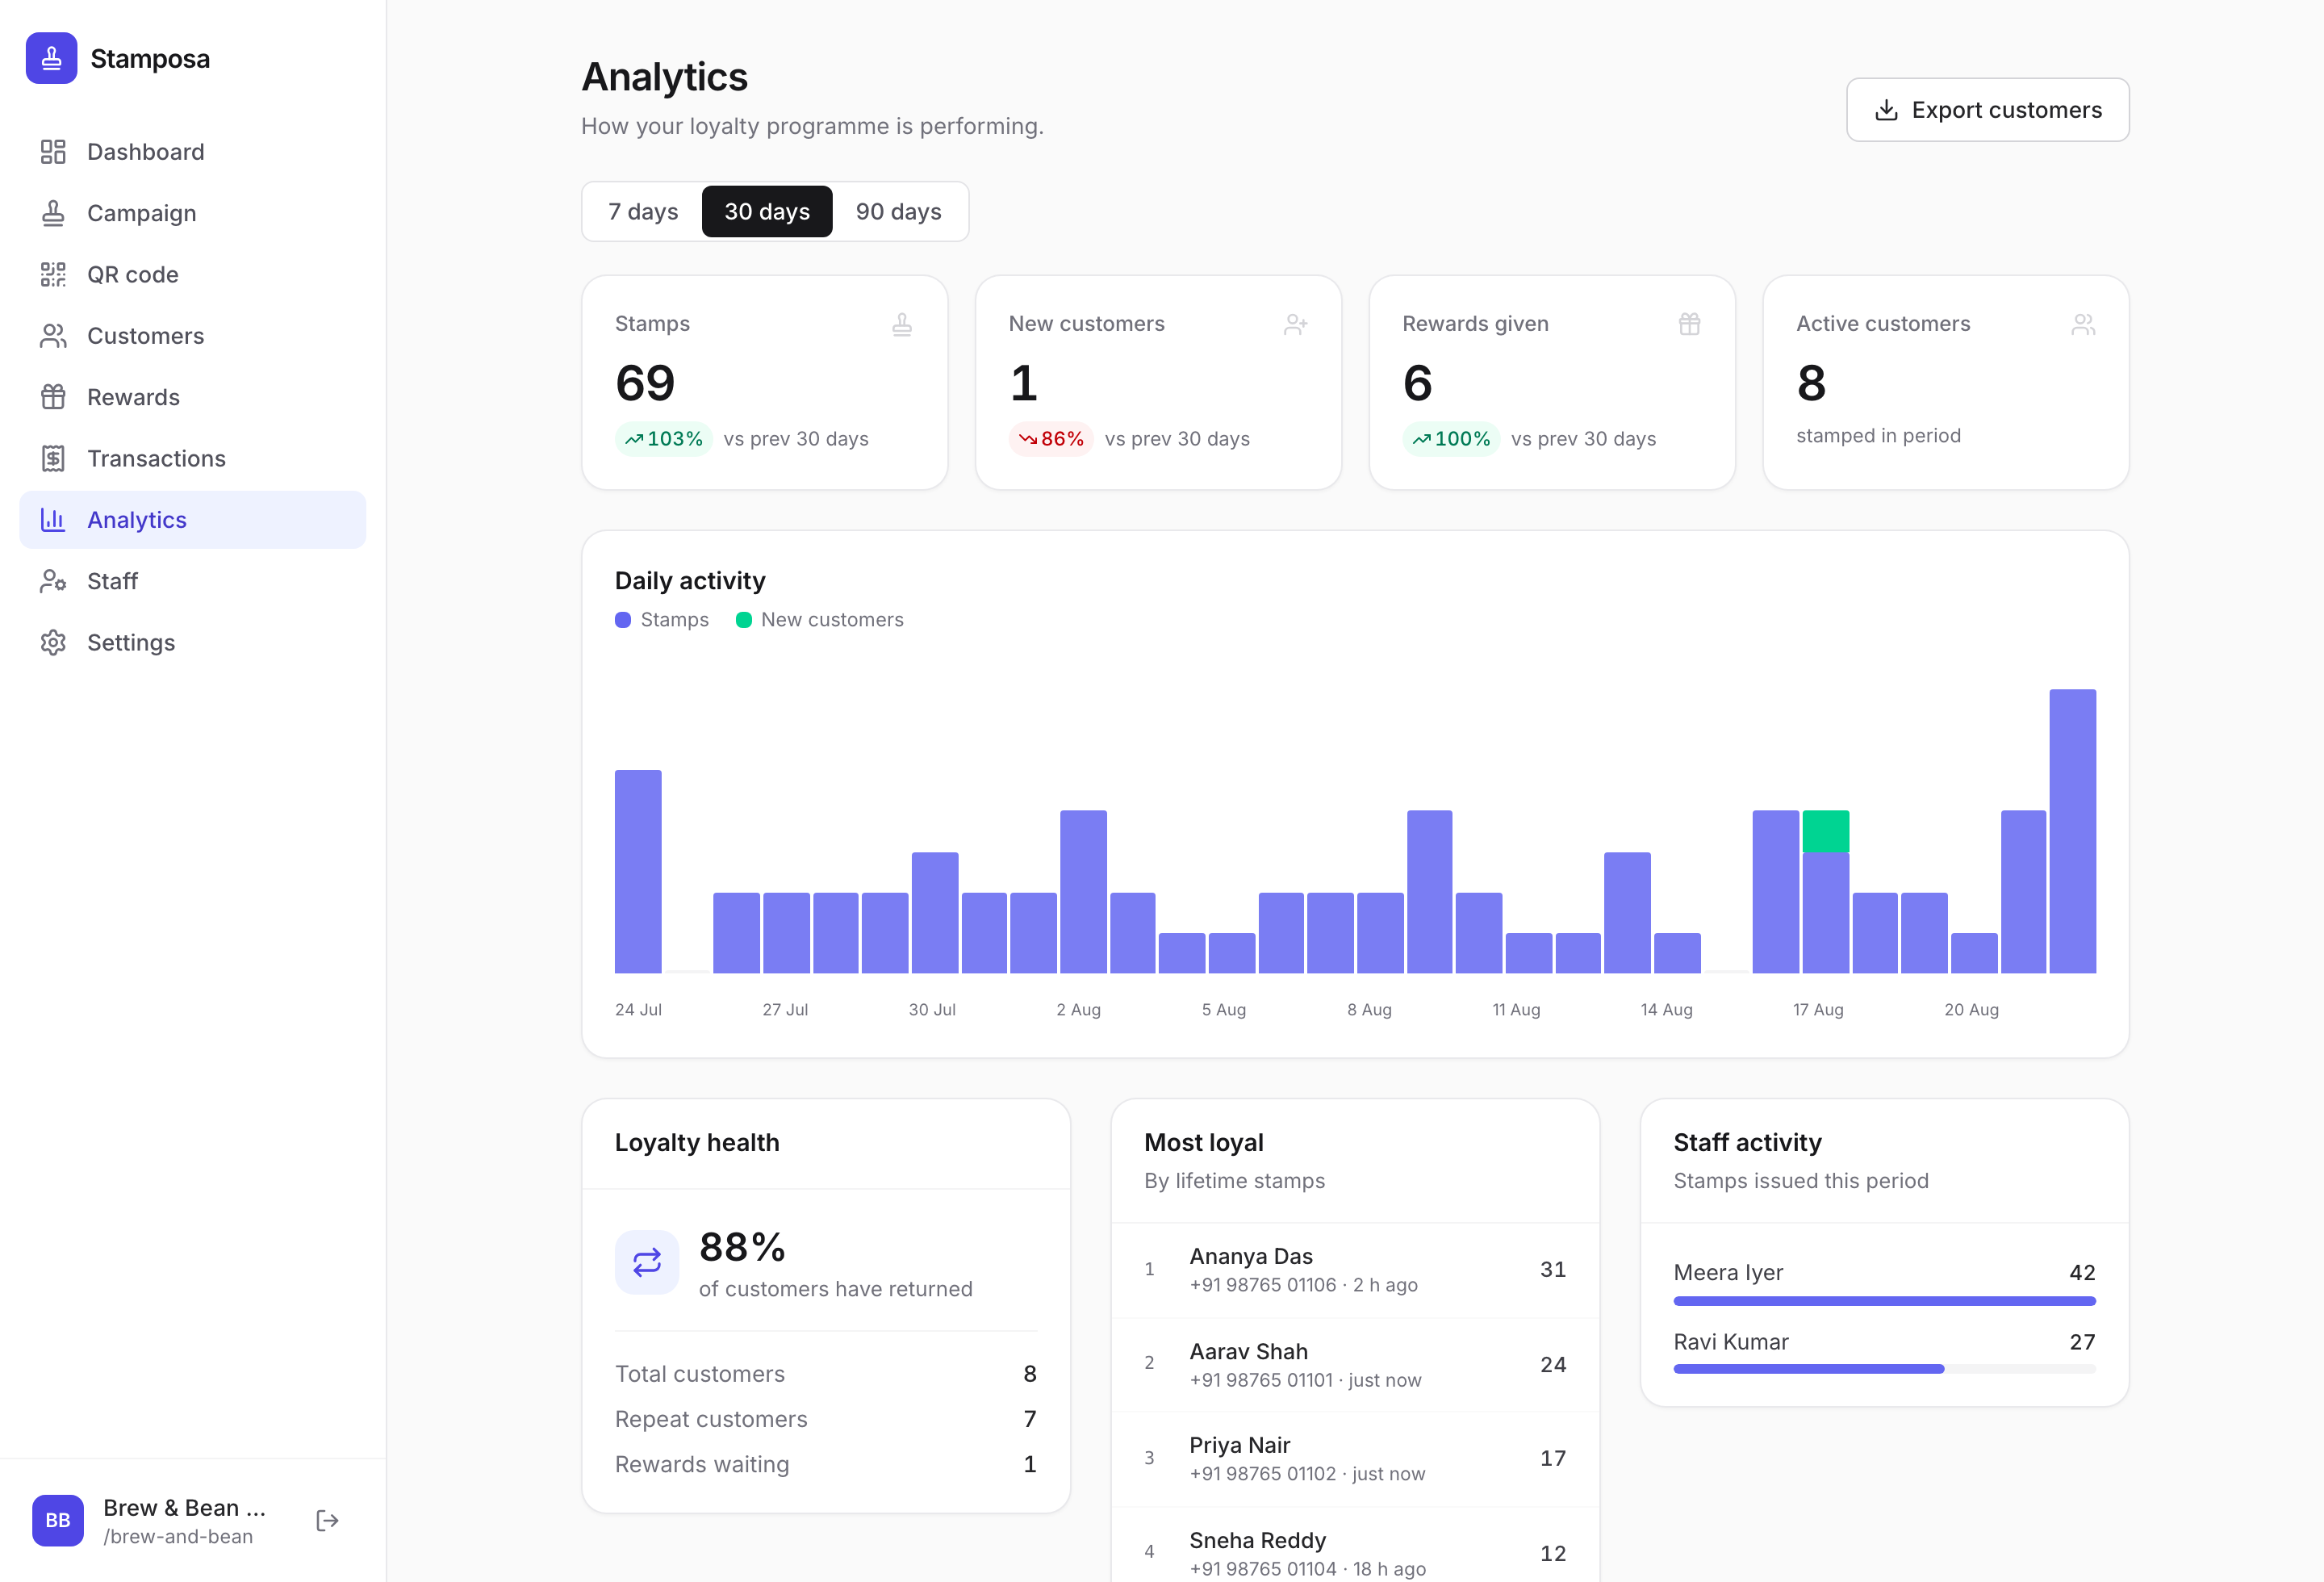Open Aarav Shah in Most loyal
This screenshot has width=2324, height=1582.
1355,1365
